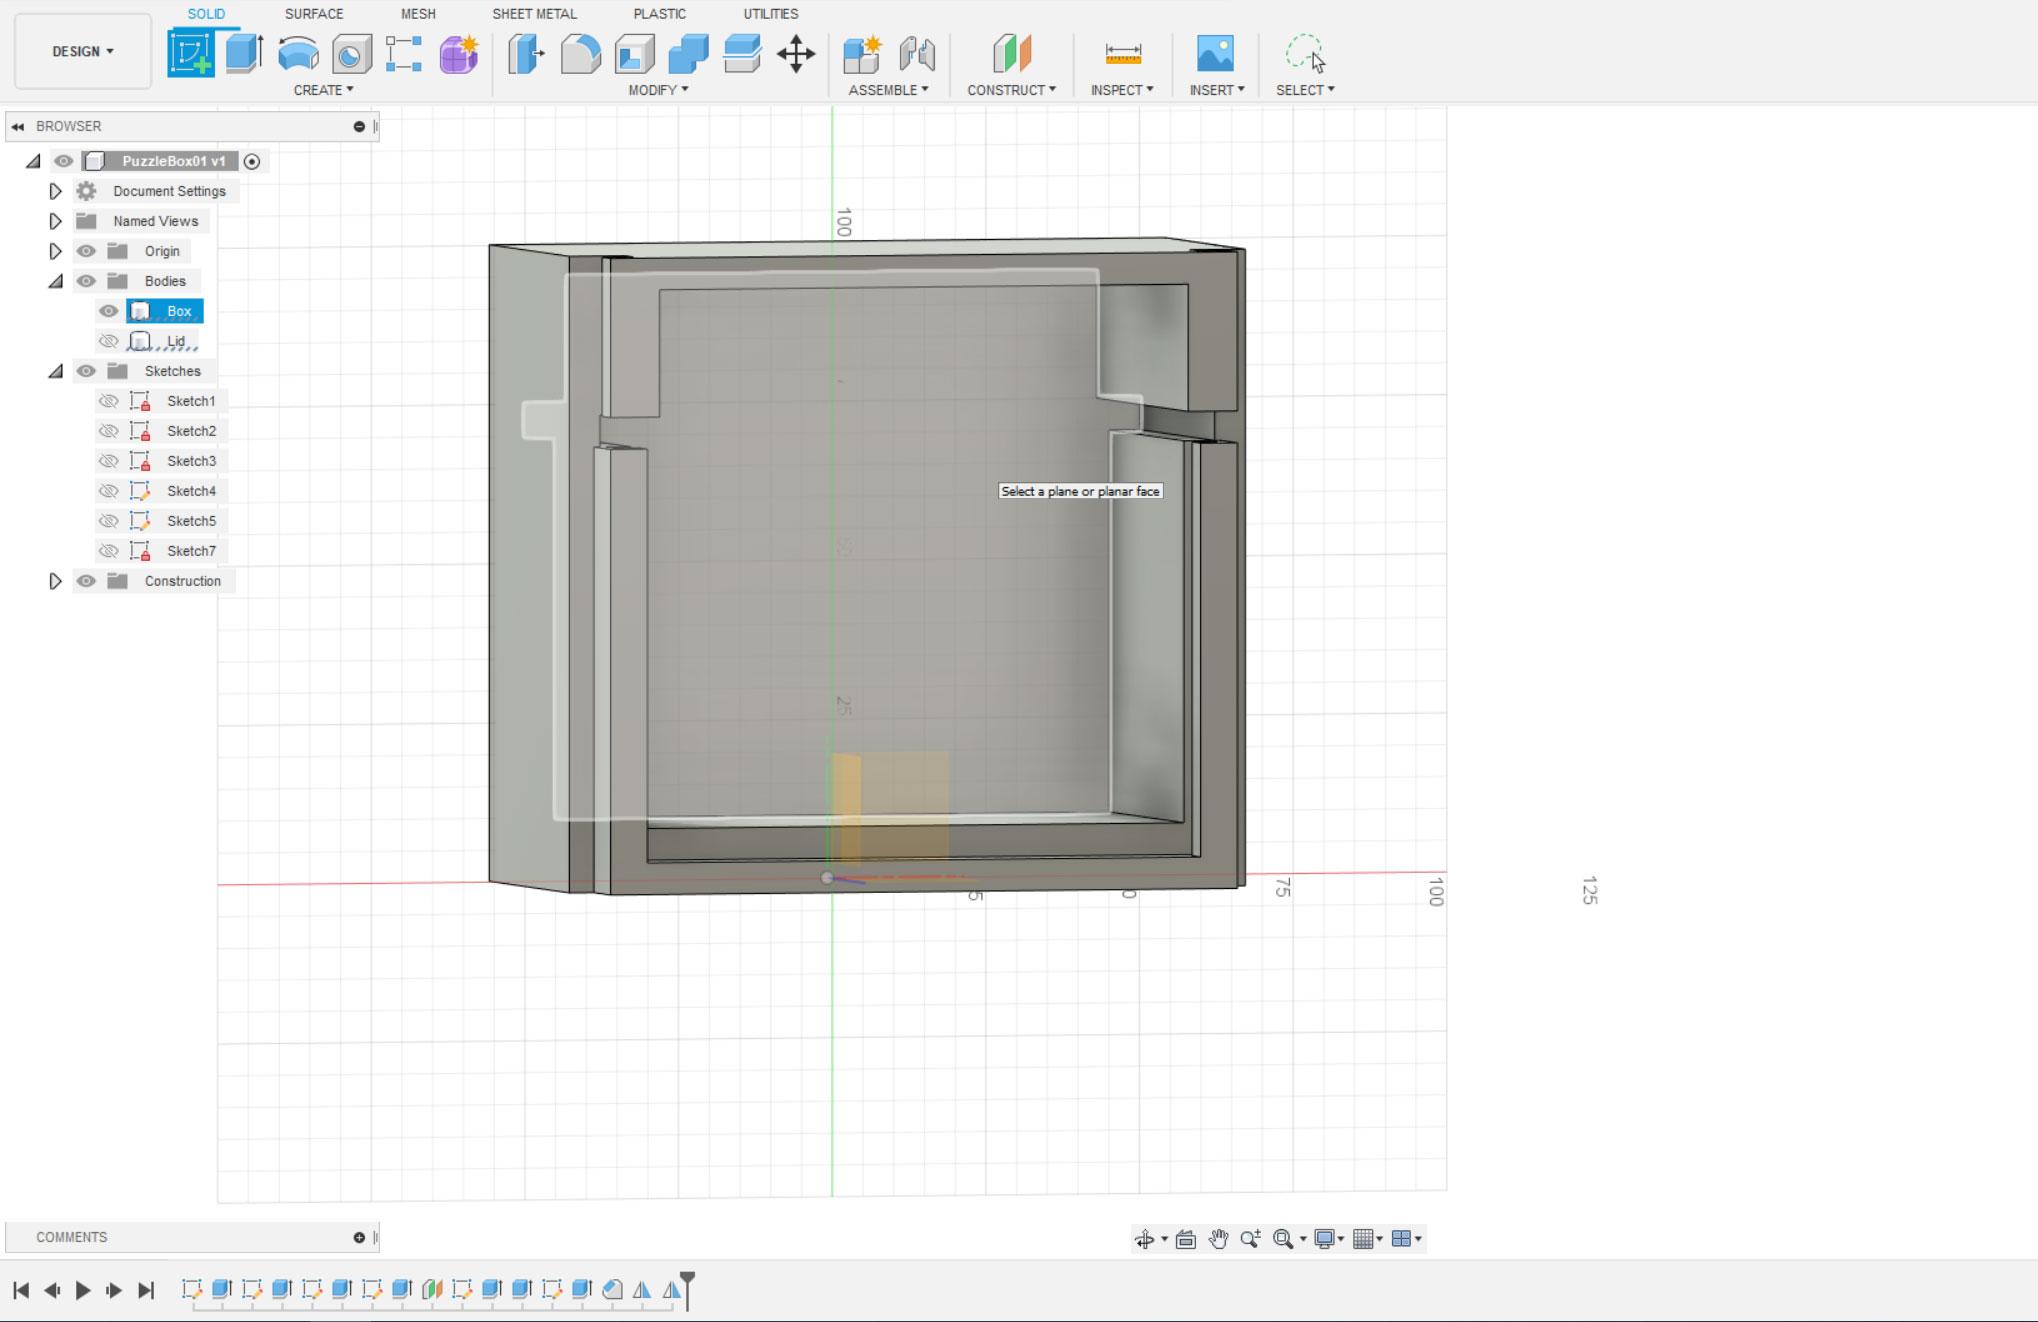Toggle visibility of Lid body
Image resolution: width=2038 pixels, height=1322 pixels.
click(x=110, y=340)
